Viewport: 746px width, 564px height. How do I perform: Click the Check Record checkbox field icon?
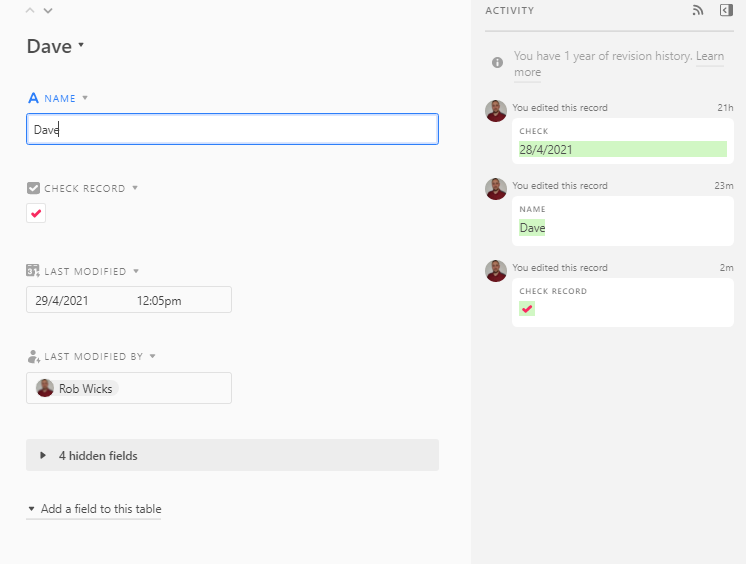click(x=33, y=188)
